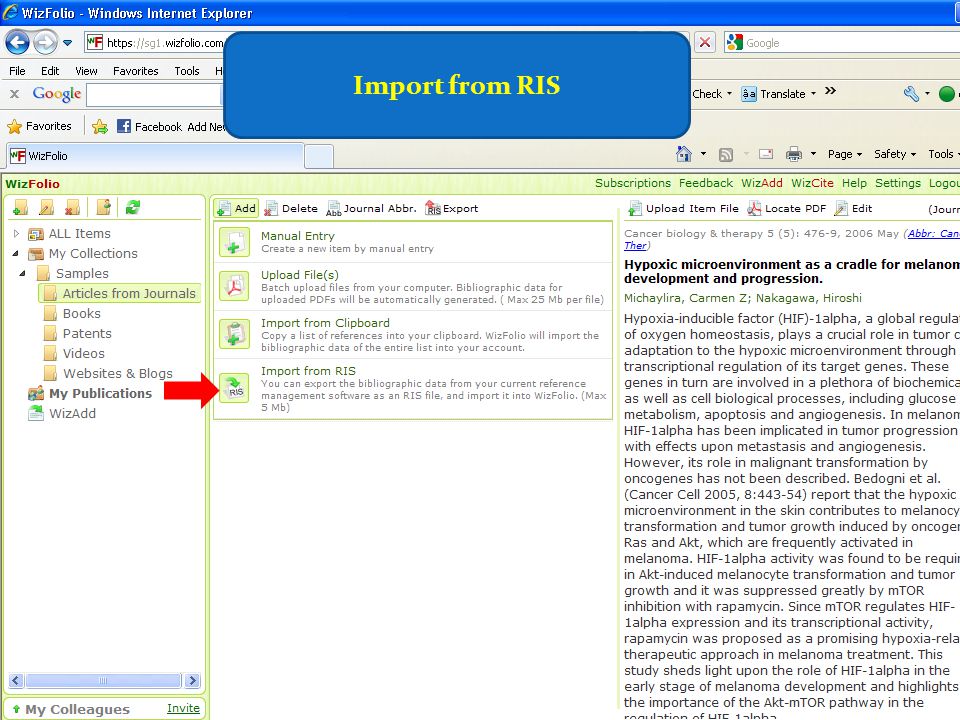Screen dimensions: 960x720
Task: Click the Feedback link
Action: click(x=705, y=183)
